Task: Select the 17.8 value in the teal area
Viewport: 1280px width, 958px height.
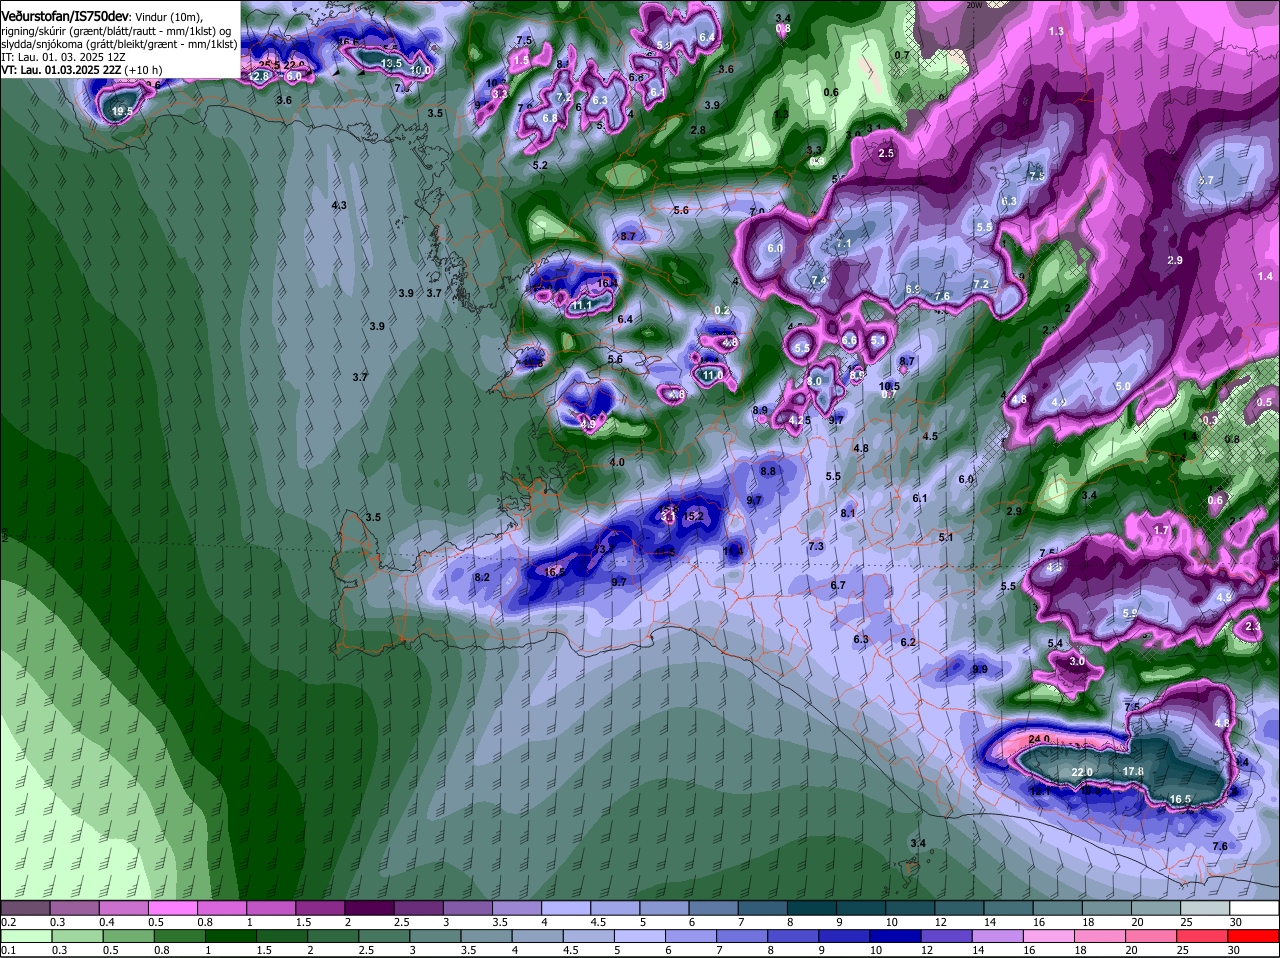Action: (1133, 771)
